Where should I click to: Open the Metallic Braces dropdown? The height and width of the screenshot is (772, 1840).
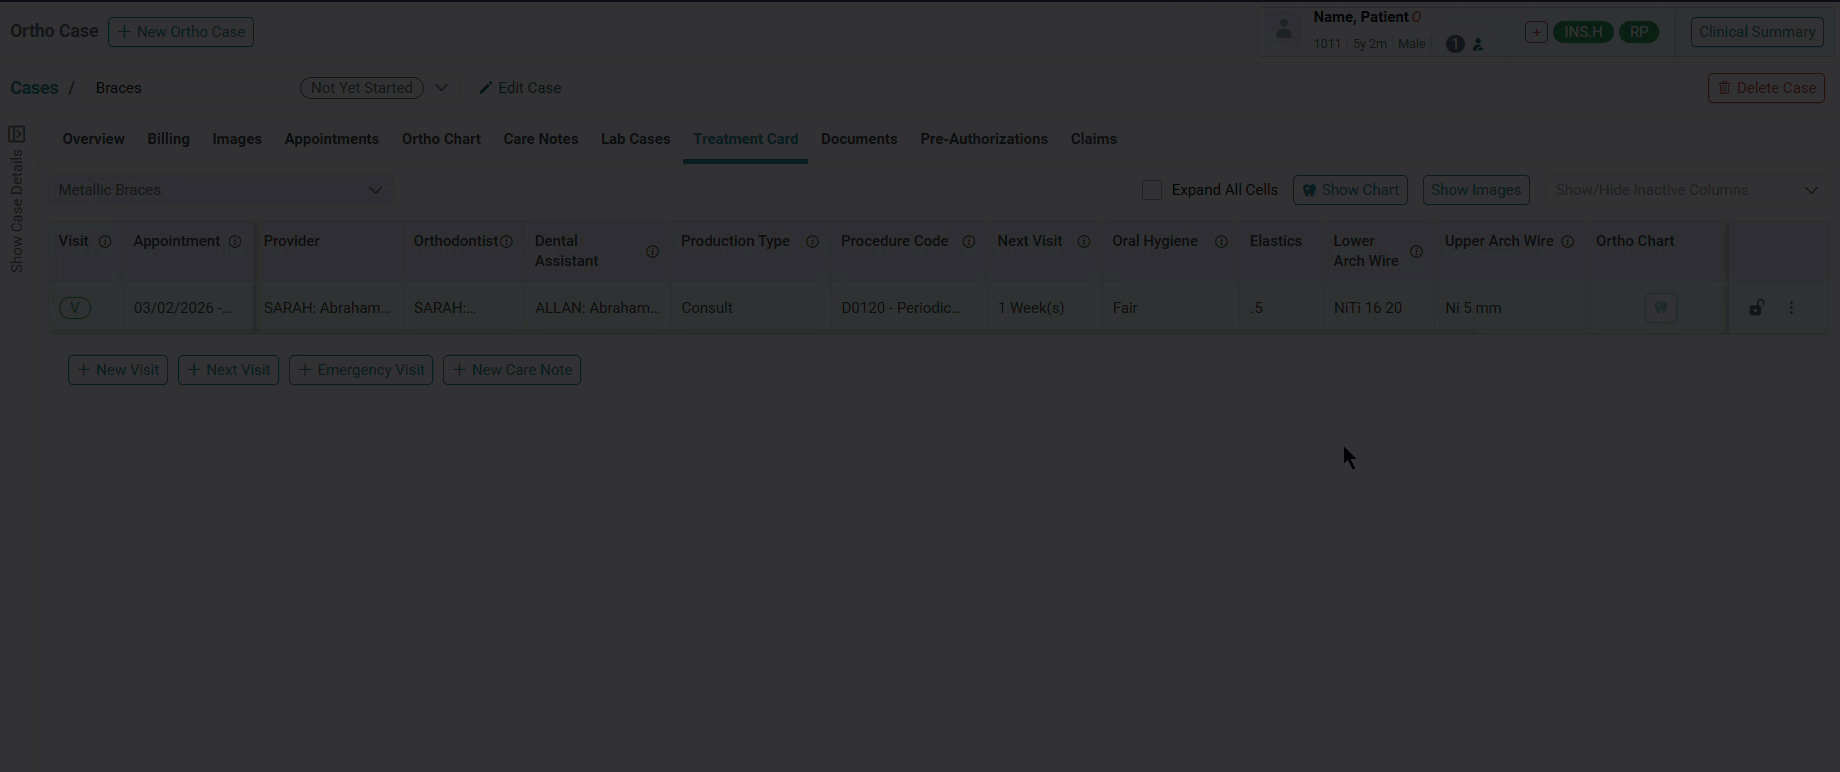click(x=220, y=190)
